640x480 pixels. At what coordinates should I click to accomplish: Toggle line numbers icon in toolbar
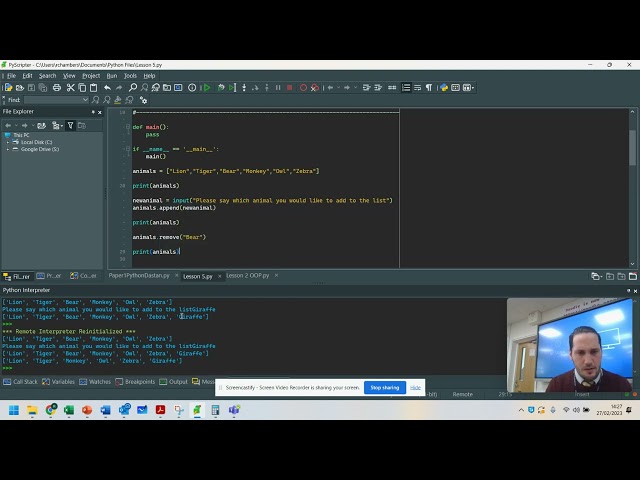tap(406, 88)
